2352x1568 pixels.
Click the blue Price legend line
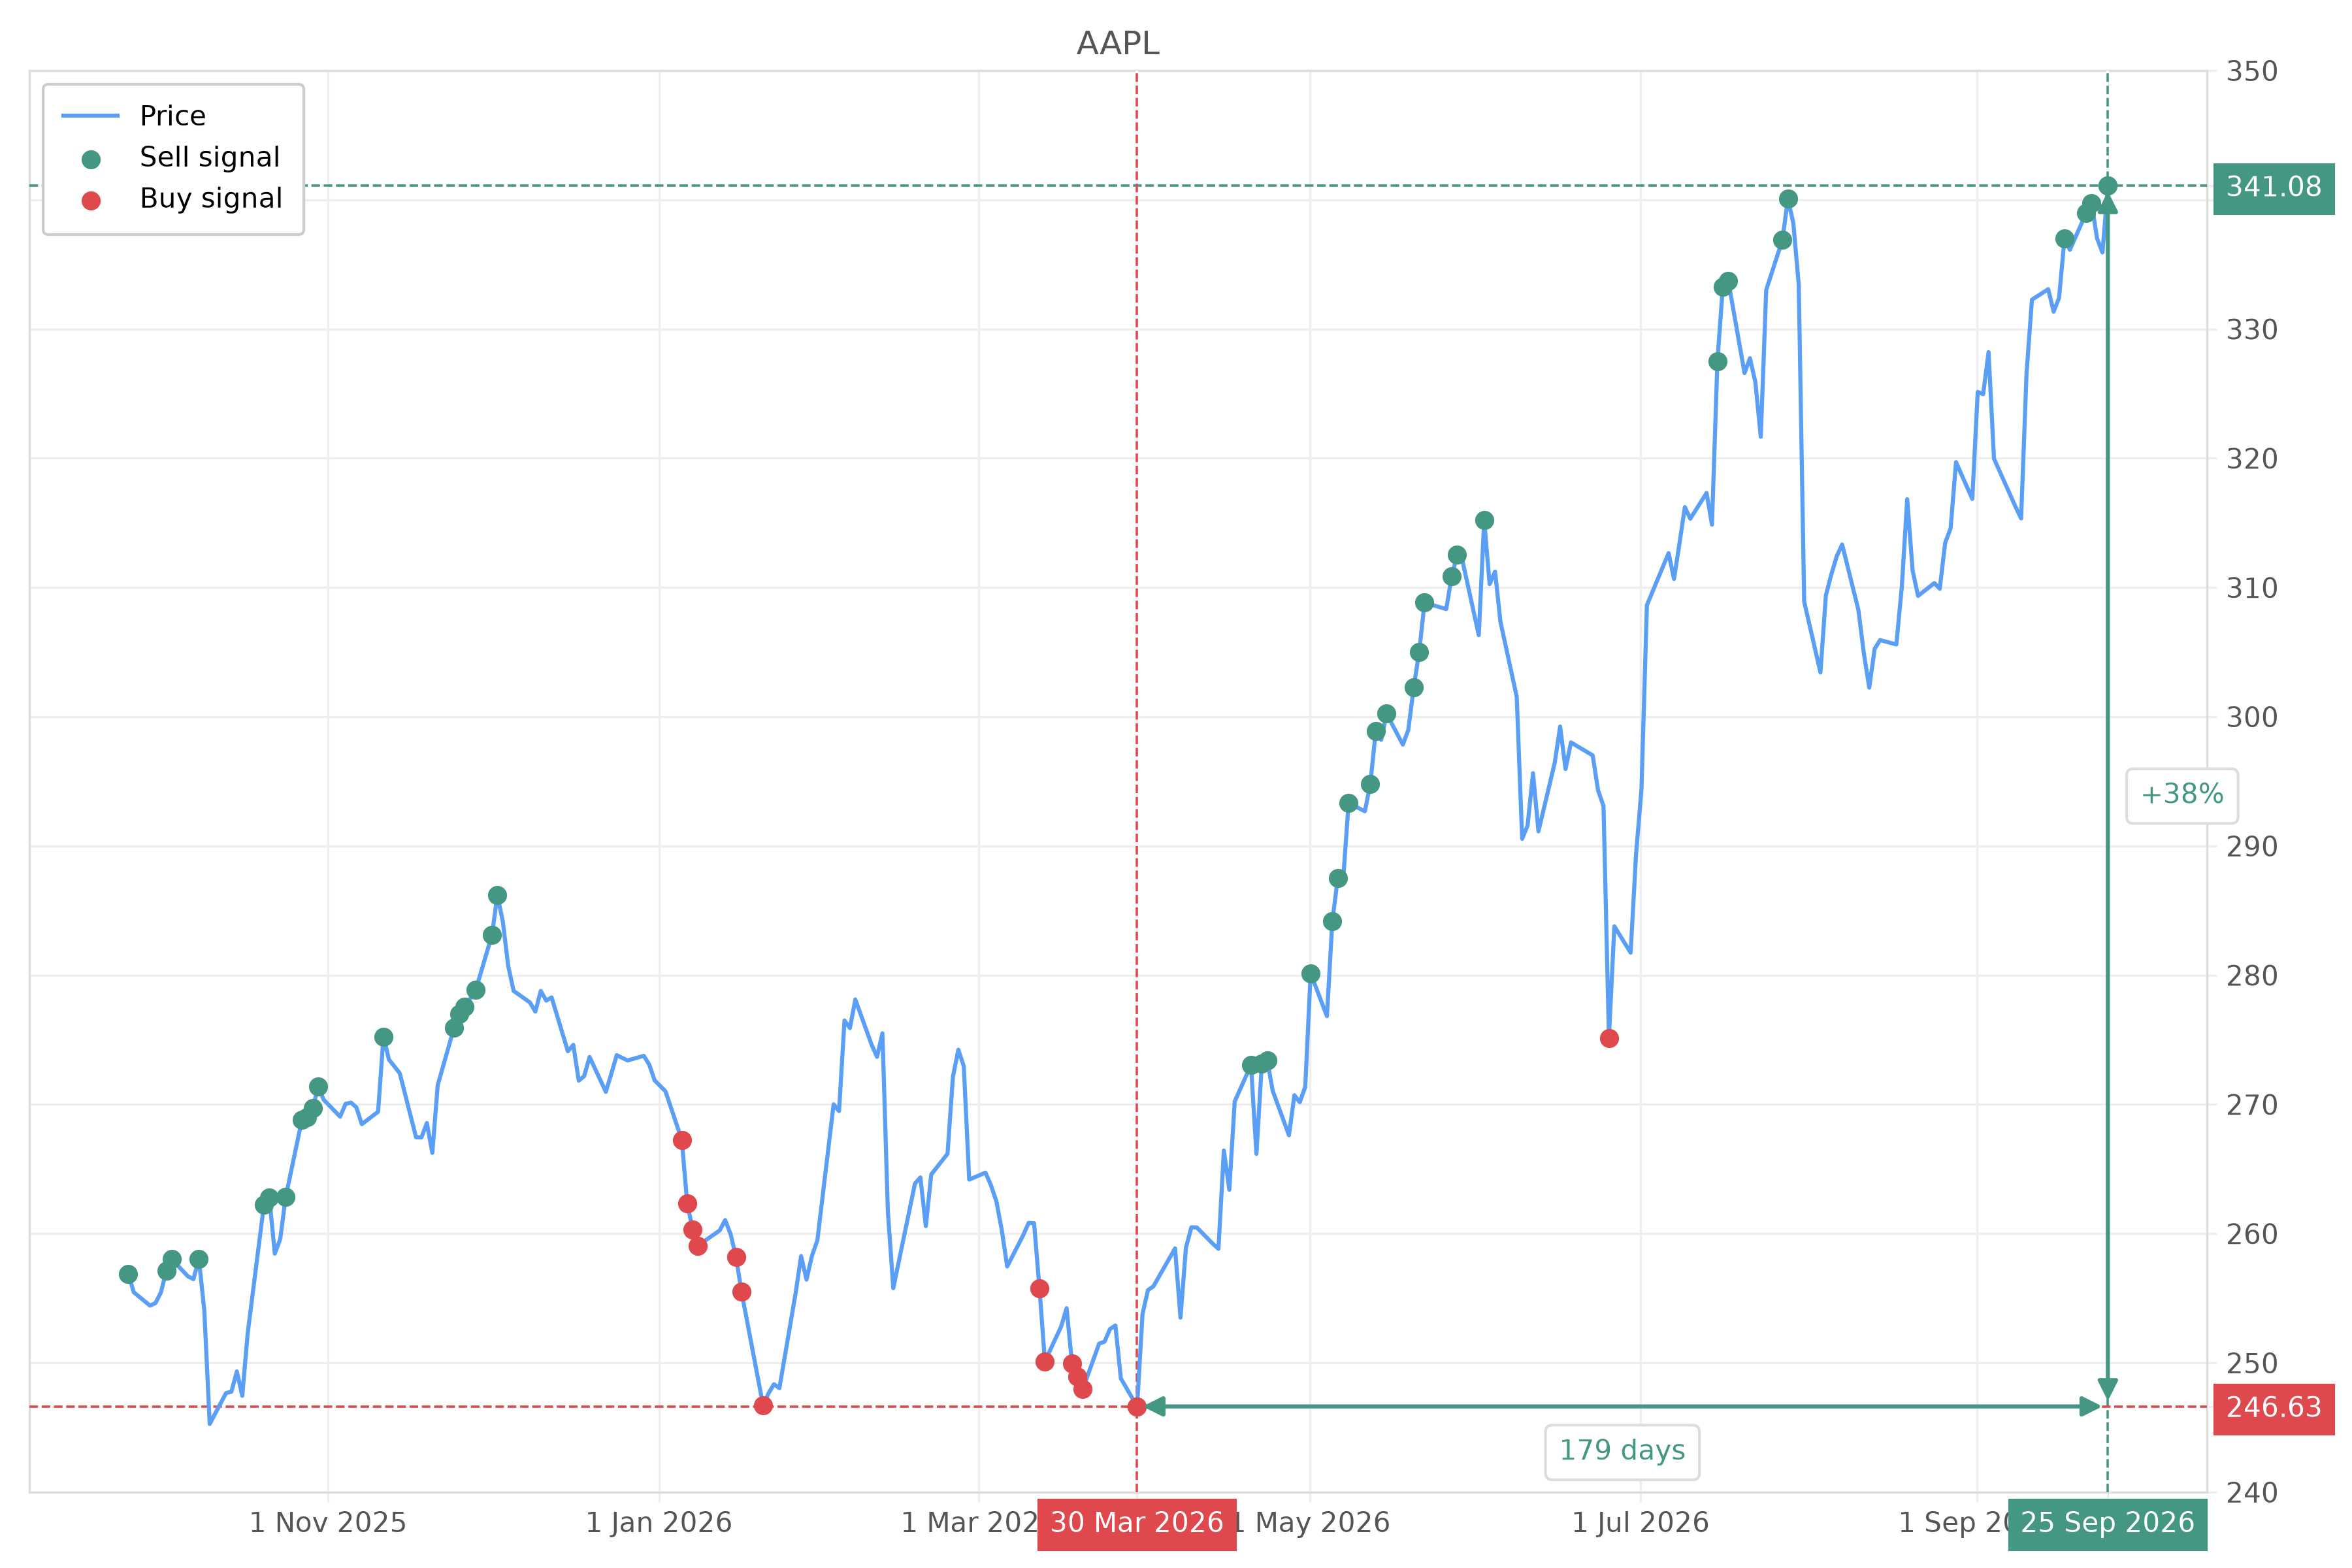[90, 116]
